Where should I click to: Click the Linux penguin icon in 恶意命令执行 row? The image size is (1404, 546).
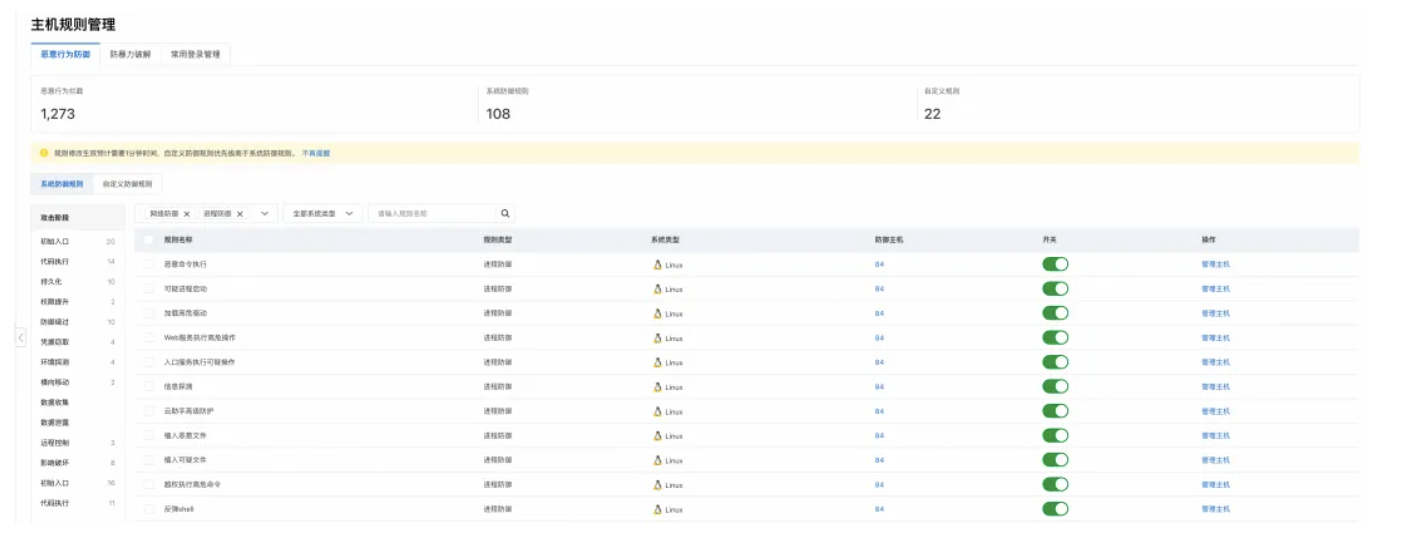coord(657,264)
